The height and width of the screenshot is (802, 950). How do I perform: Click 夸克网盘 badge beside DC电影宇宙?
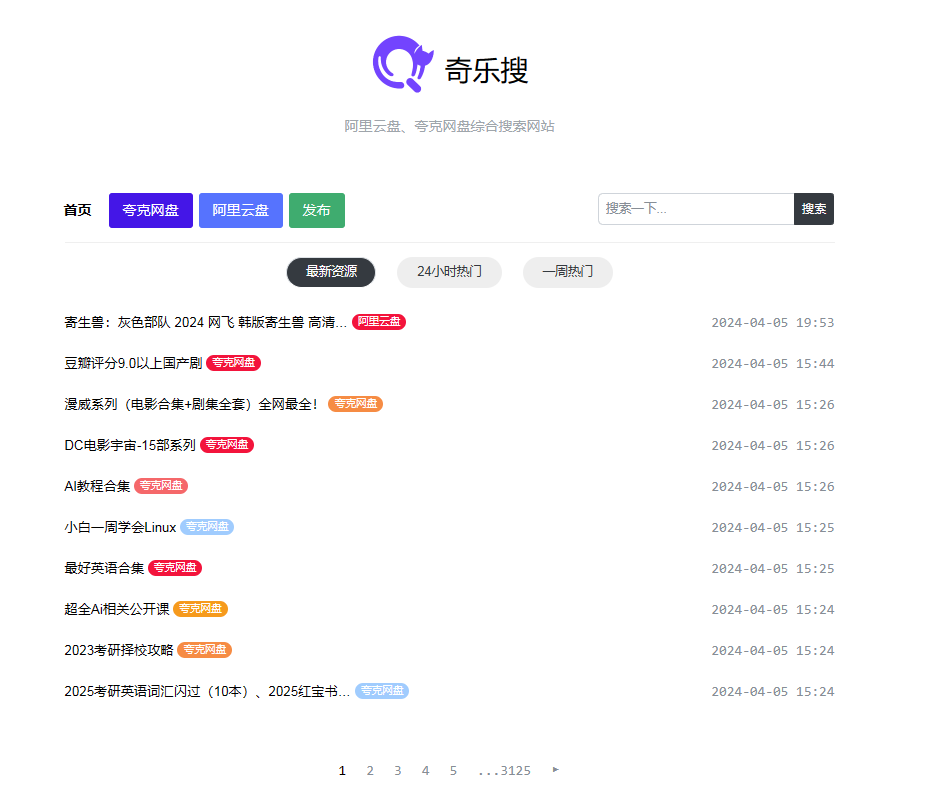click(x=227, y=445)
